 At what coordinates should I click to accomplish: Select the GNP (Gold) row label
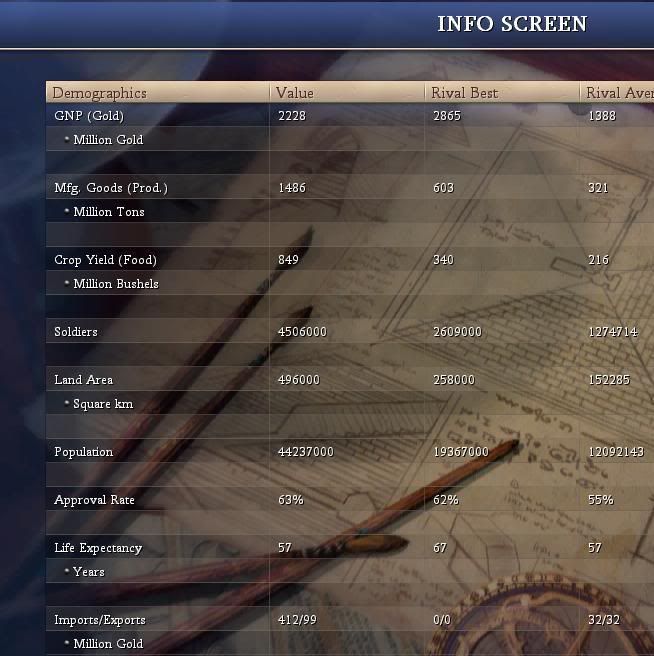89,115
